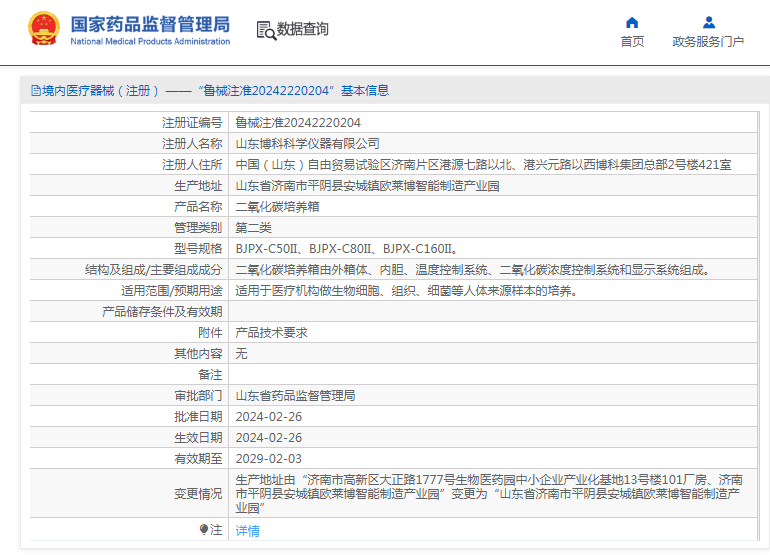Go to 首页 text link

pyautogui.click(x=632, y=41)
